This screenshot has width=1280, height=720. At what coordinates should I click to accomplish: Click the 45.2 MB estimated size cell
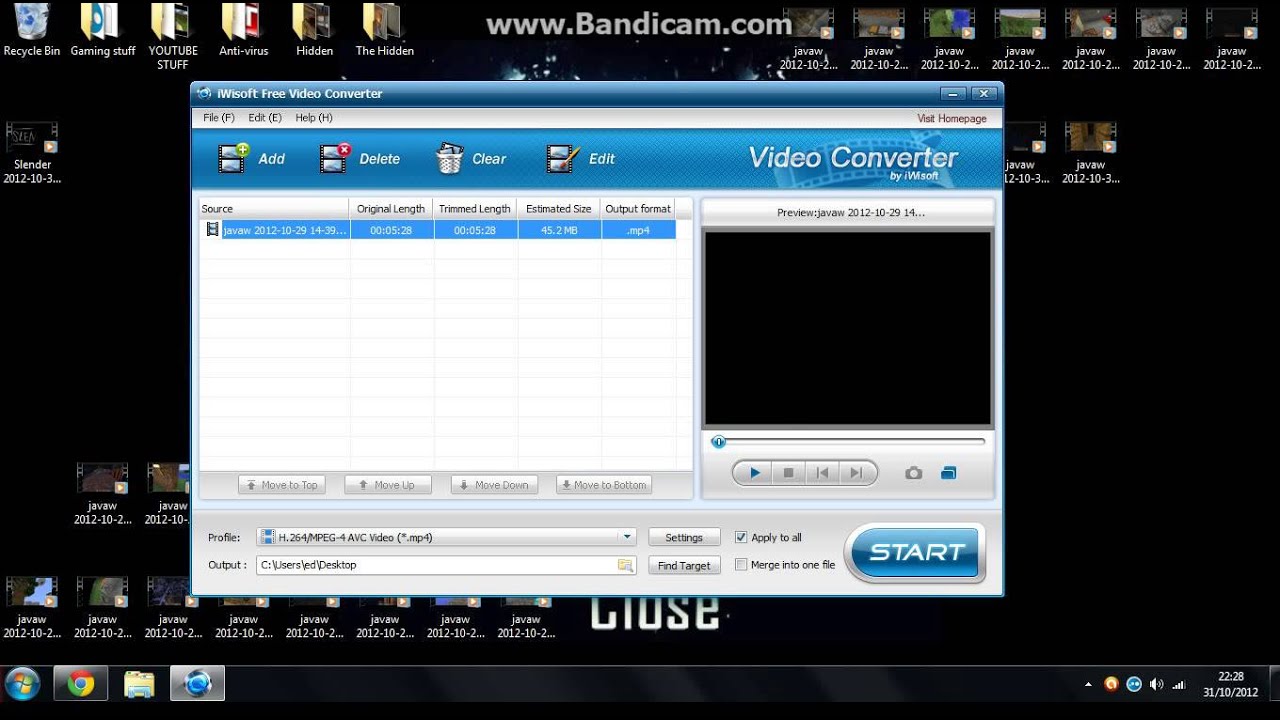(559, 230)
